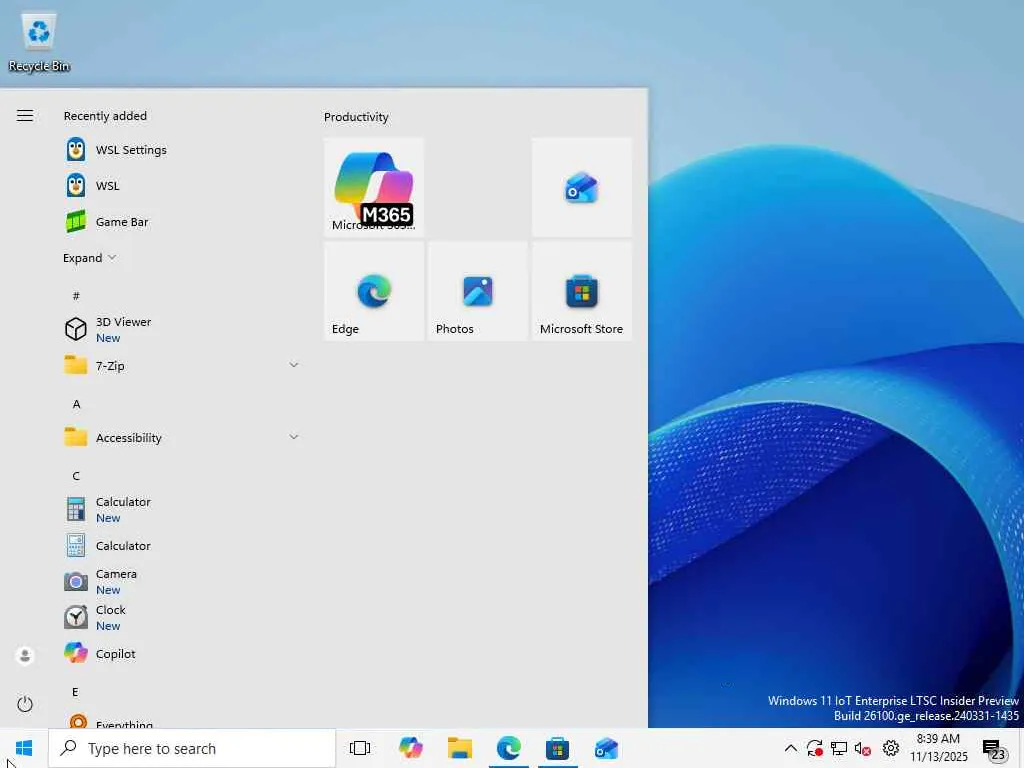
Task: Open the clock and date flyout
Action: point(938,748)
